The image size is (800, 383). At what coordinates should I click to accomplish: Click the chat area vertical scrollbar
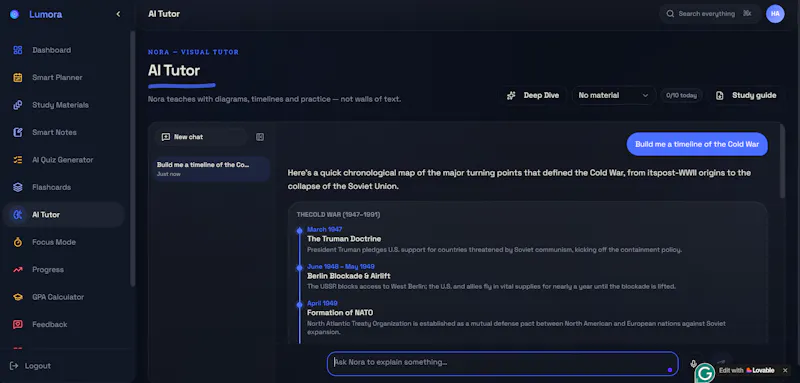click(783, 161)
